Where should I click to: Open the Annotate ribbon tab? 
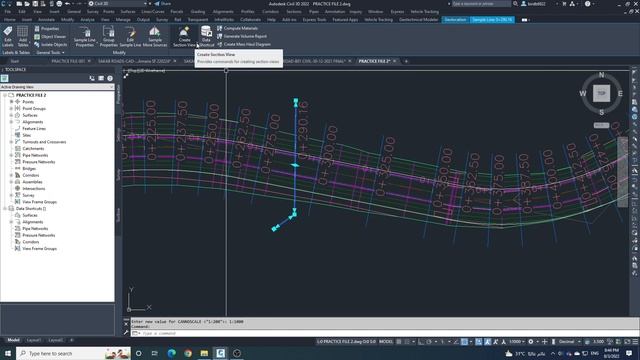(46, 20)
